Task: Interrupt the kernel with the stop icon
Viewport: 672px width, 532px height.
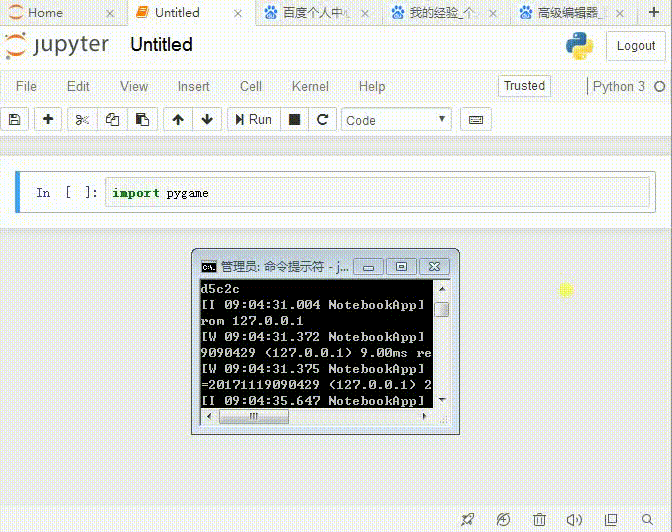Action: (x=294, y=119)
